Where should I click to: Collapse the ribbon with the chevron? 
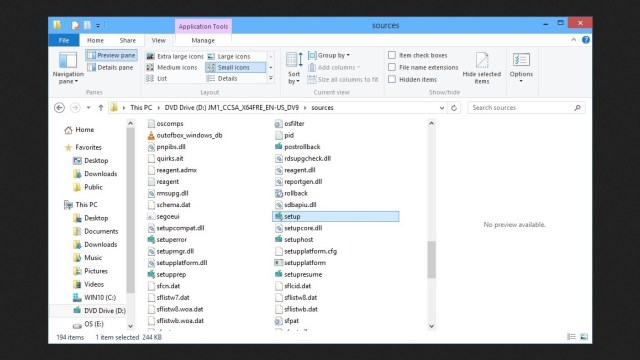click(573, 40)
